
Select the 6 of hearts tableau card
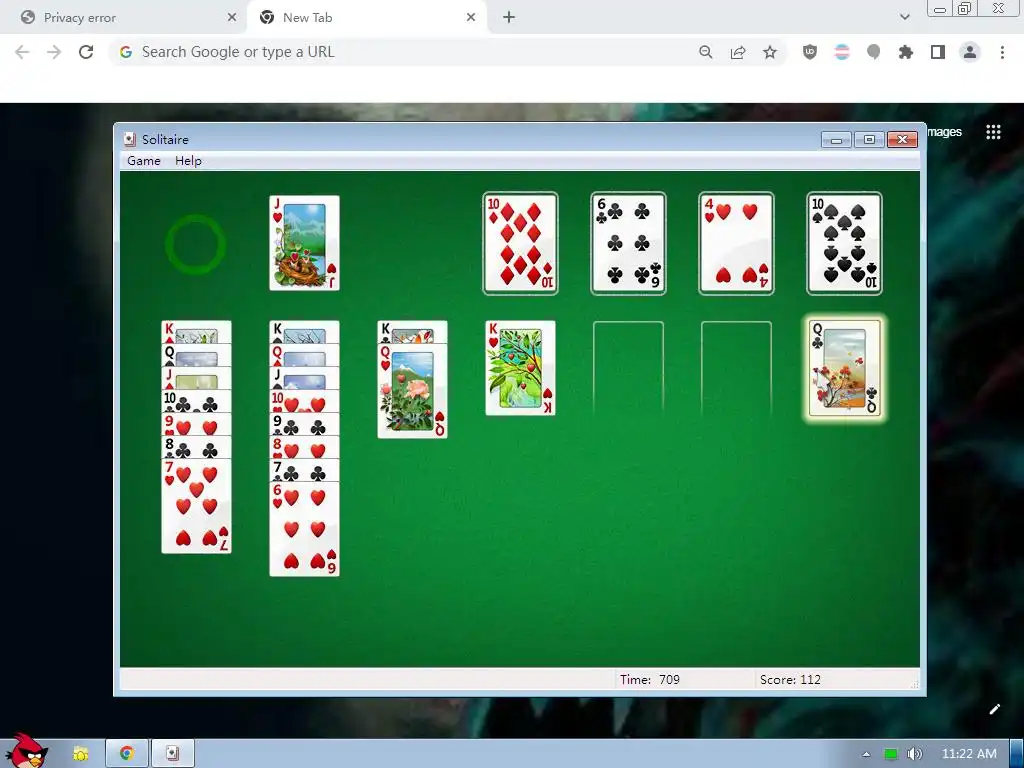tap(304, 529)
